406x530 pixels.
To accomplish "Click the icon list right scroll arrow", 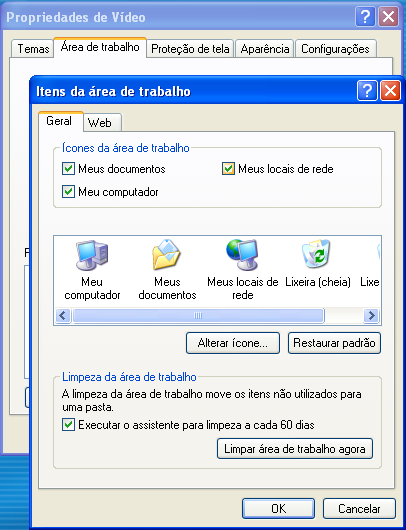I will pos(372,315).
